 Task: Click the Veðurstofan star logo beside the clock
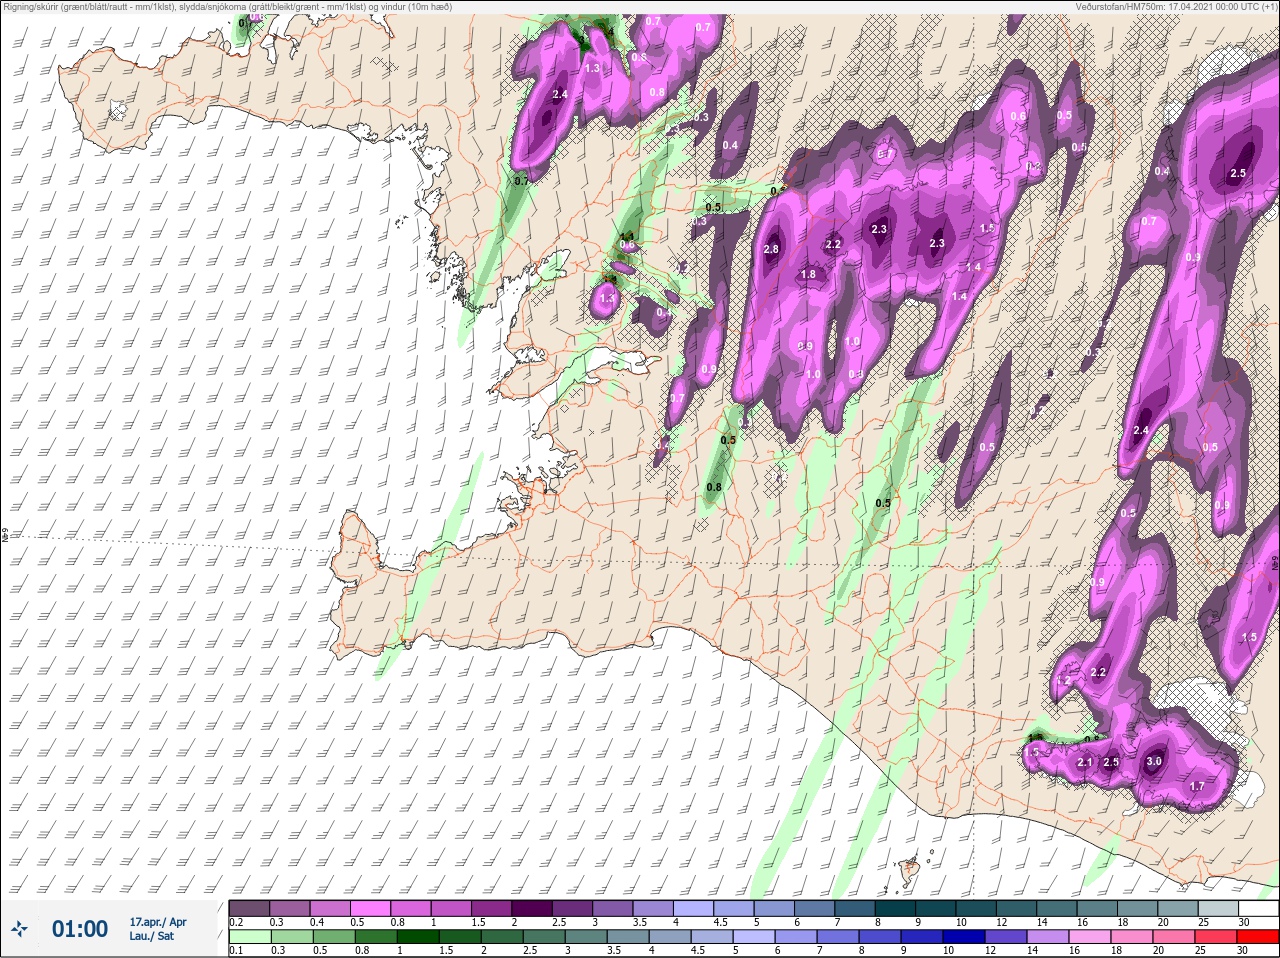(19, 929)
